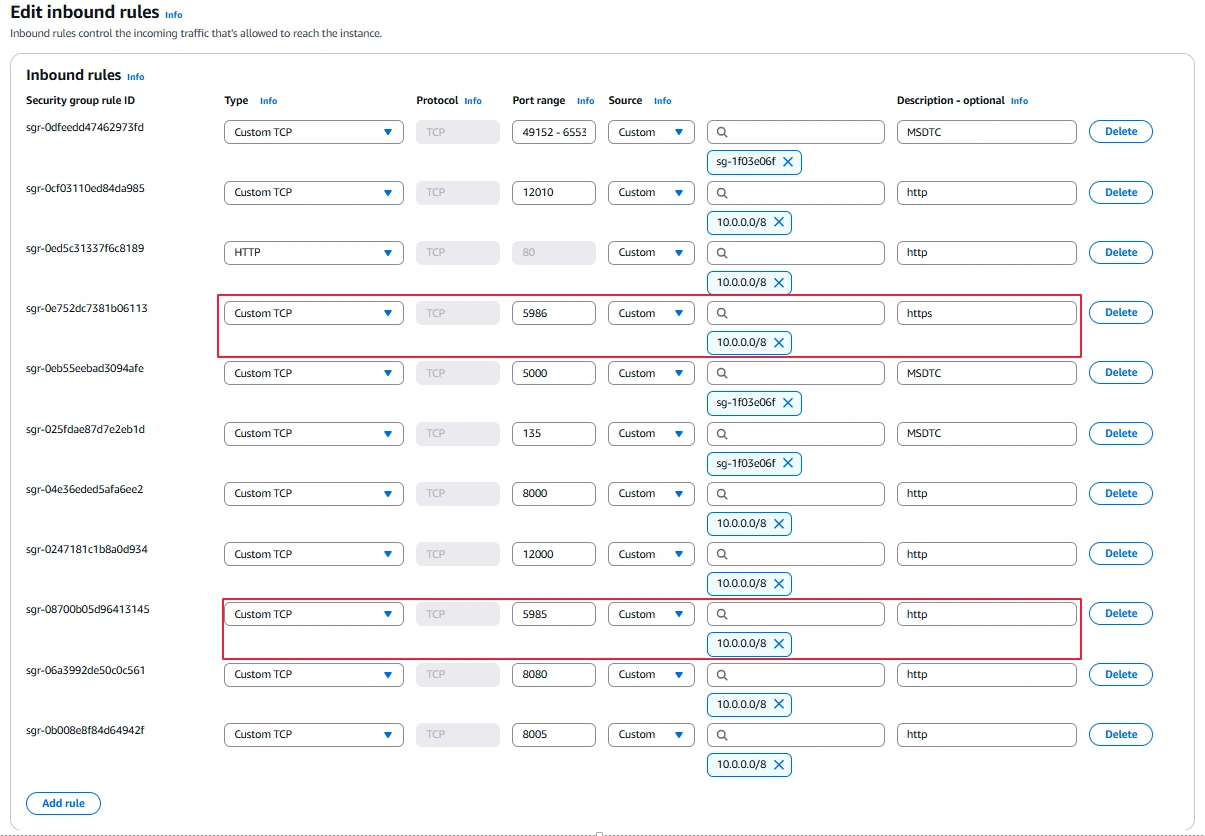Expand Type dropdown for port 8000 rule
Screen dimensions: 1205x836
[x=314, y=494]
